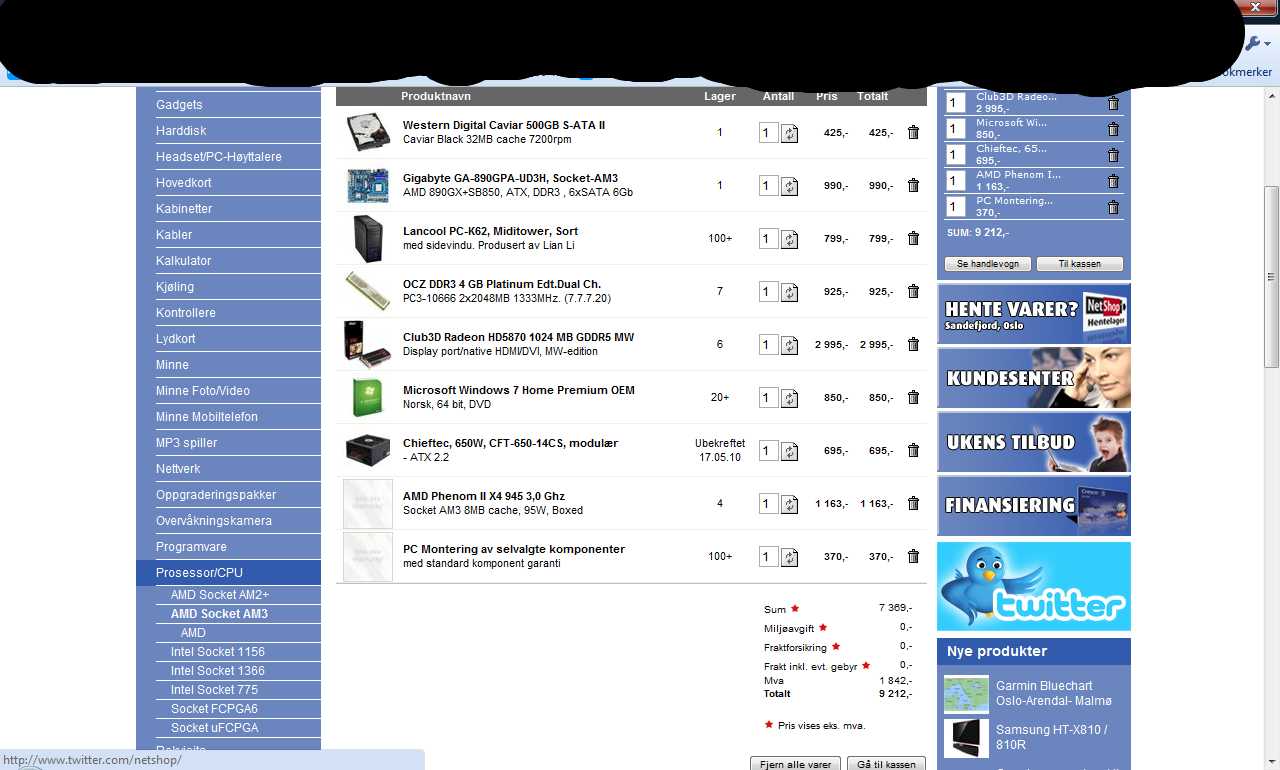Image resolution: width=1280 pixels, height=770 pixels.
Task: Remove PC Montering... in sidebar cart
Action: pyautogui.click(x=1113, y=207)
